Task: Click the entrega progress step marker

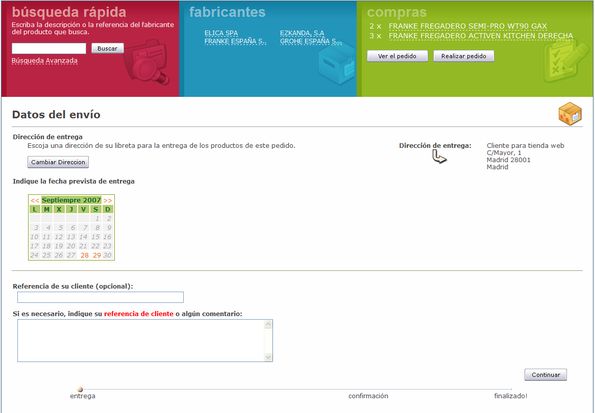Action: (80, 389)
